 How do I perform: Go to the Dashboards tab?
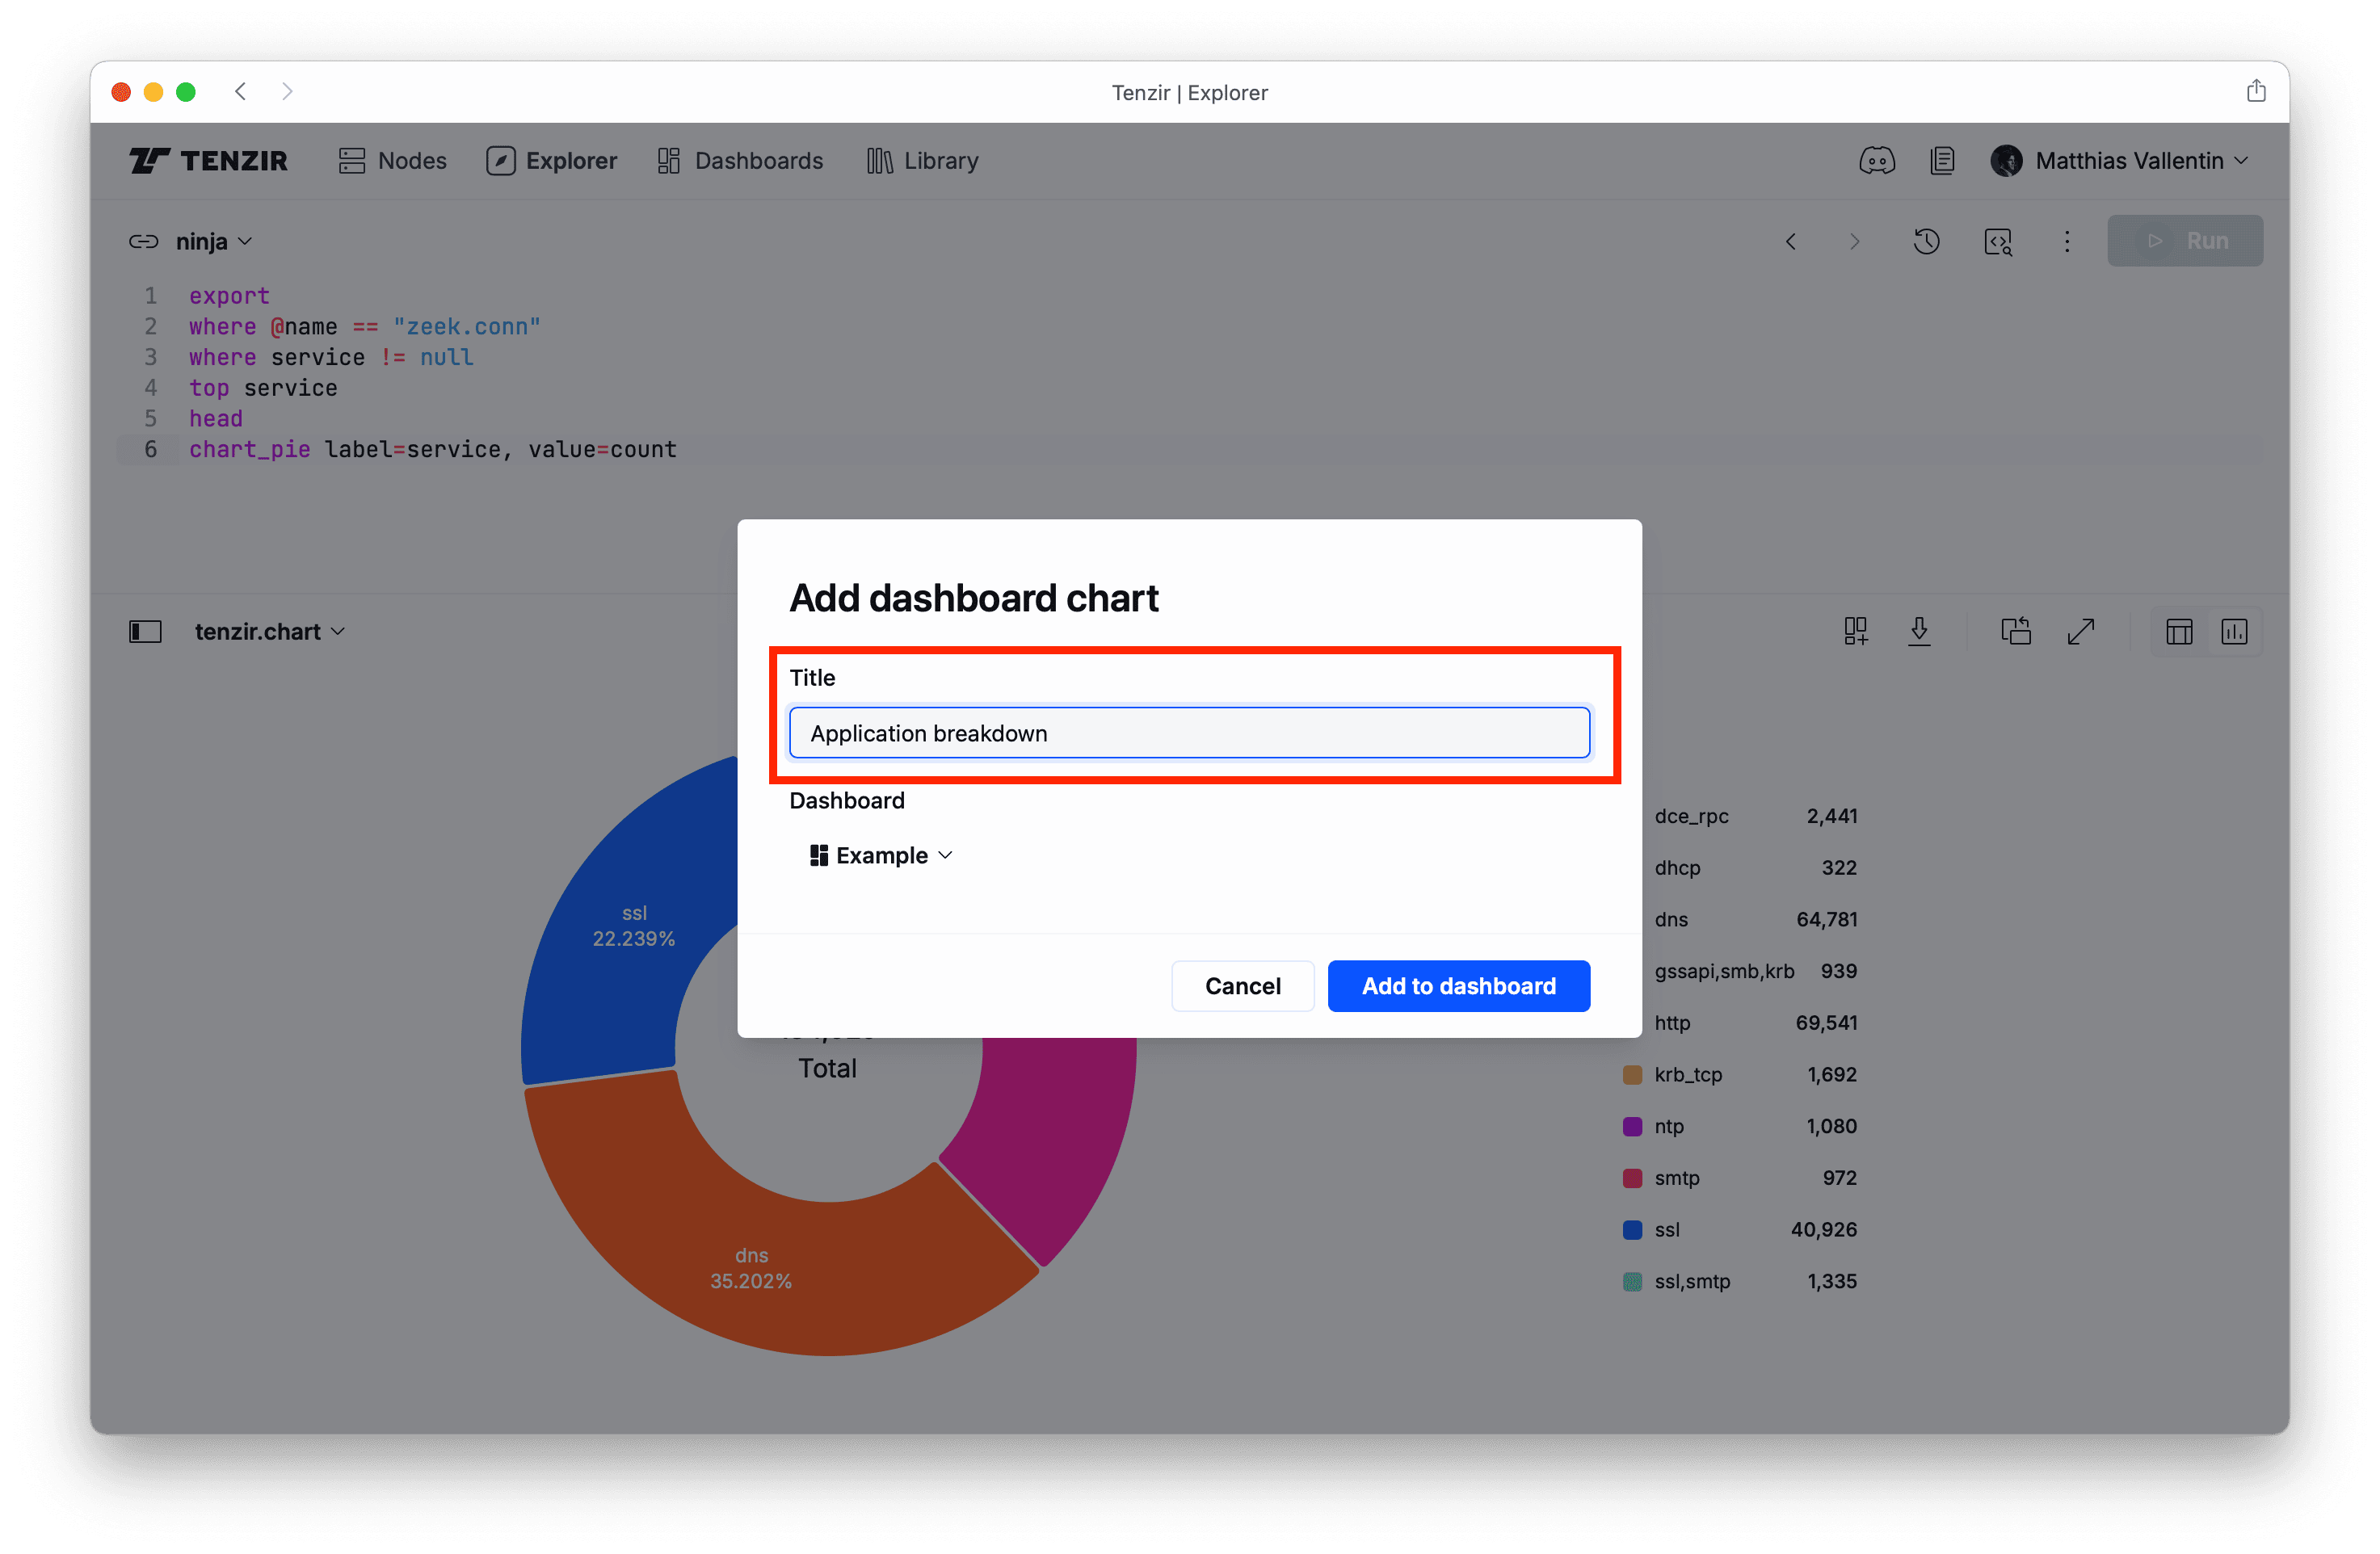click(741, 161)
